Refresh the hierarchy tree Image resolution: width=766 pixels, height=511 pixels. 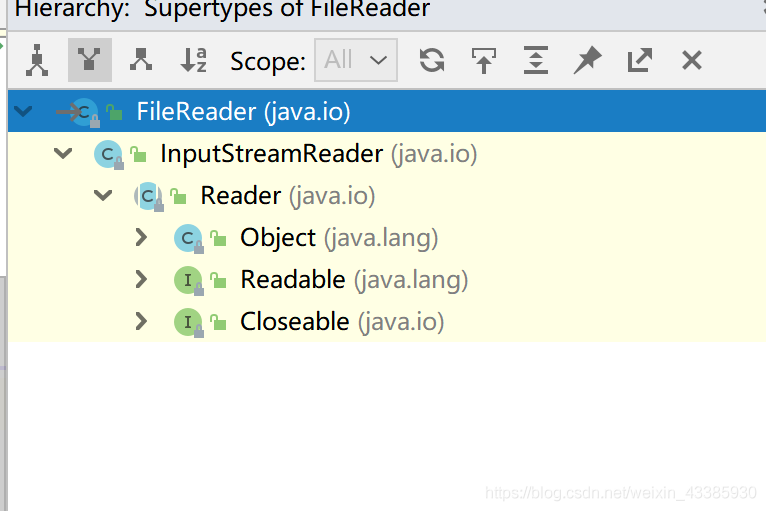[x=432, y=61]
